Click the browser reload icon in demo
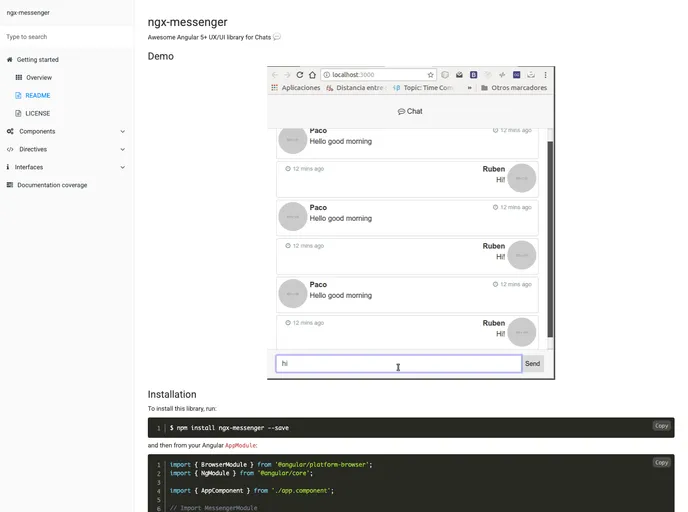688x512 pixels. point(300,75)
